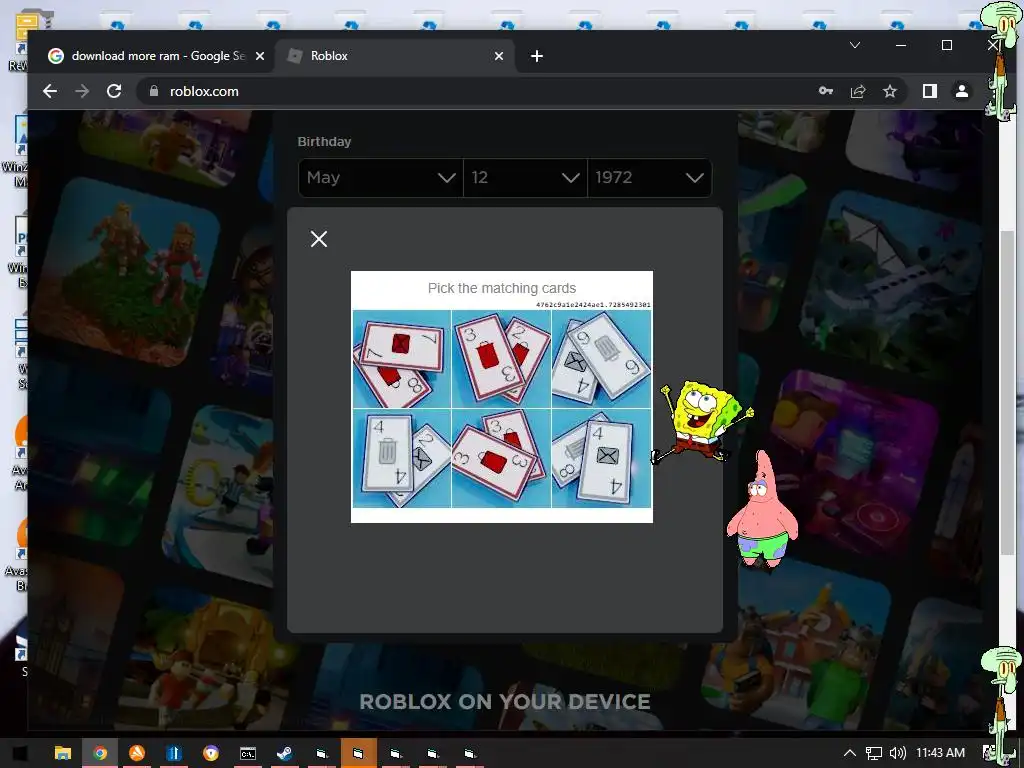This screenshot has height=768, width=1024.
Task: Open a new browser tab
Action: pos(537,56)
